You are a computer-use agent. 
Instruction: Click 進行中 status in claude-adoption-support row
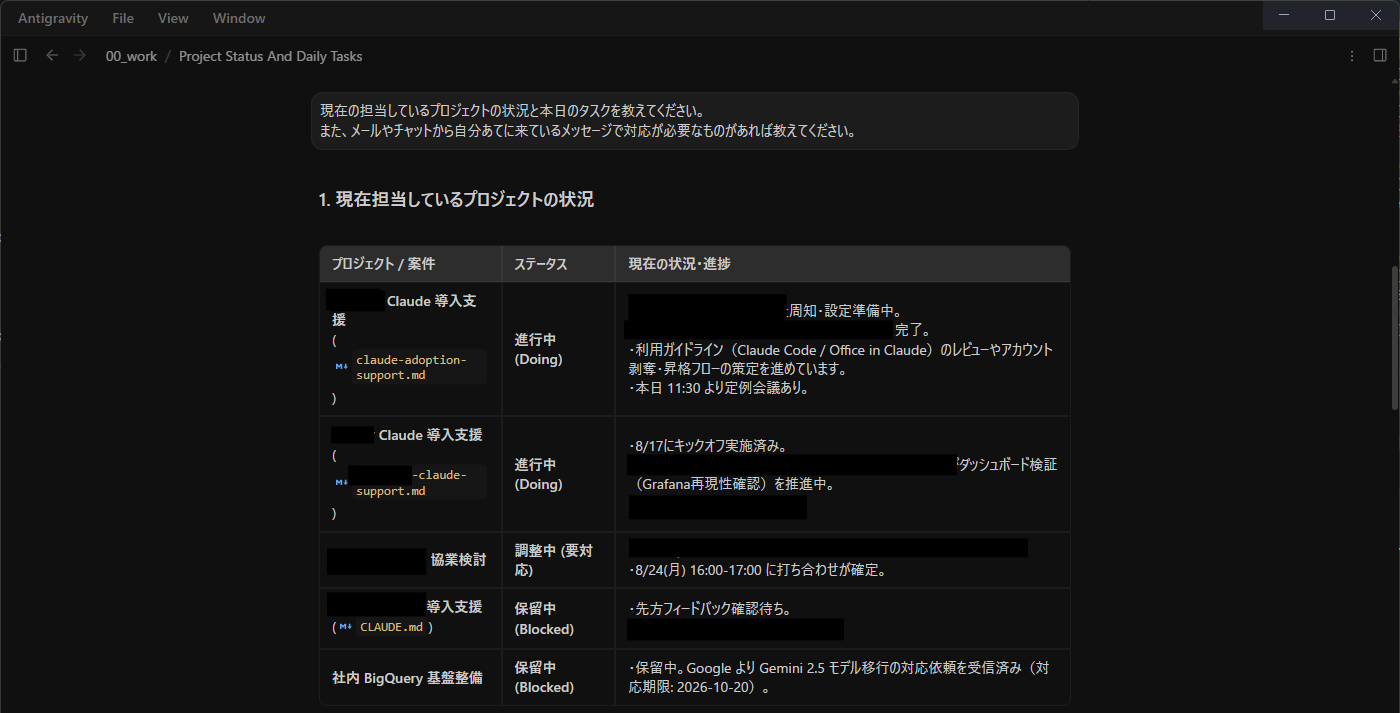538,349
